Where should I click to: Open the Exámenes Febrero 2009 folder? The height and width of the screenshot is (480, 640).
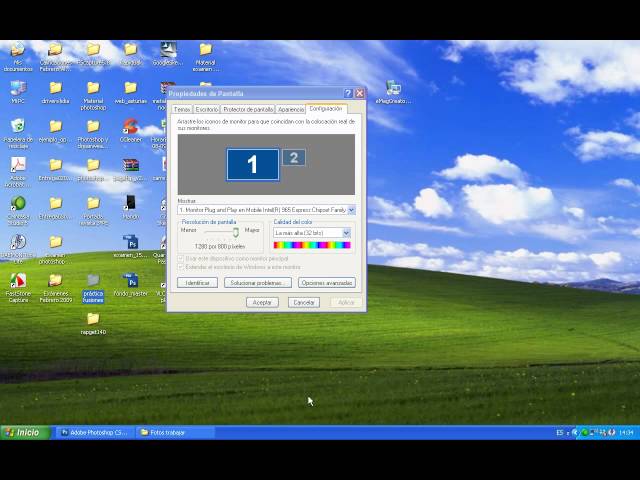(56, 288)
